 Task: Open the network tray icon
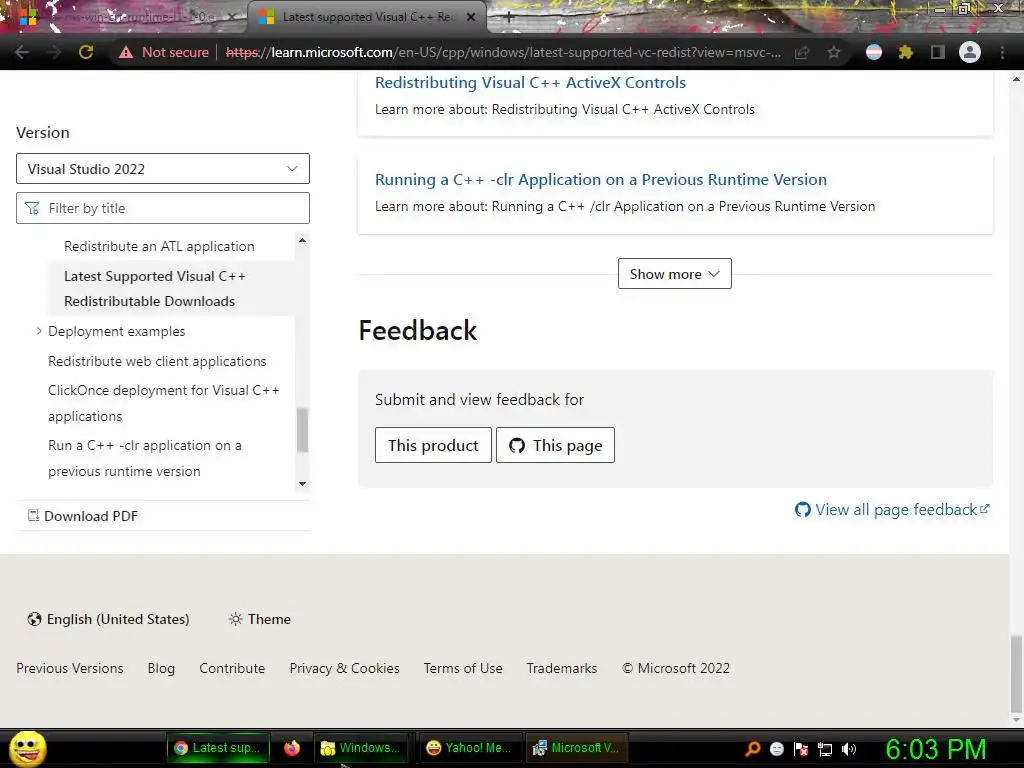coord(825,749)
